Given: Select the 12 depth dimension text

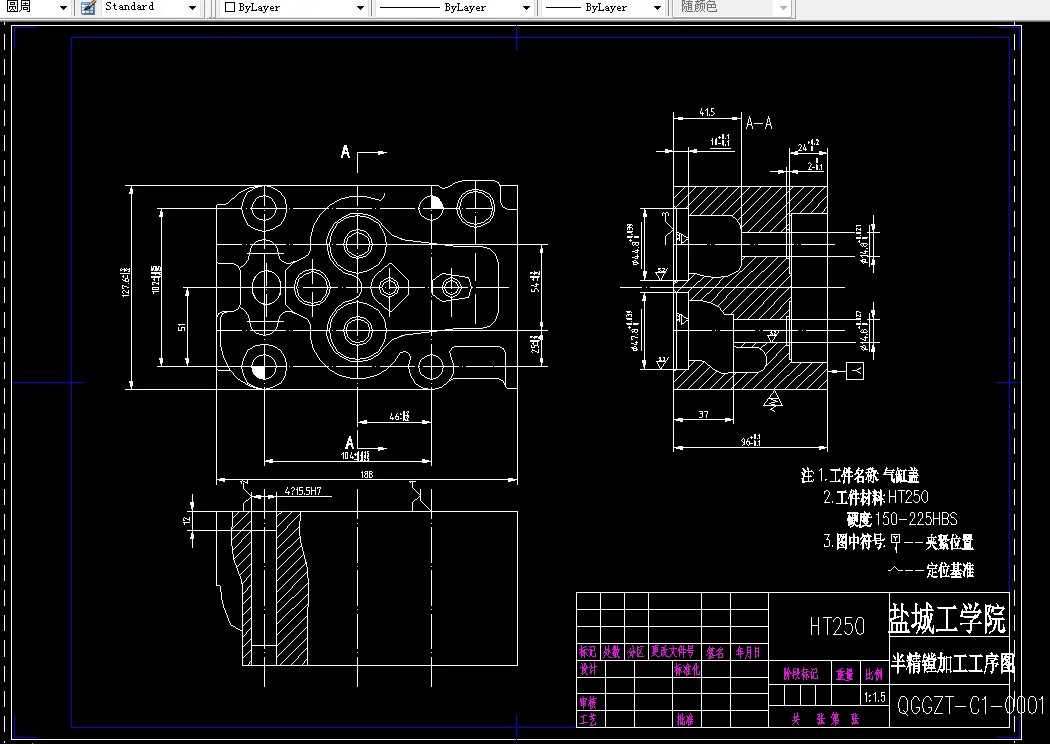Looking at the screenshot, I should 188,520.
